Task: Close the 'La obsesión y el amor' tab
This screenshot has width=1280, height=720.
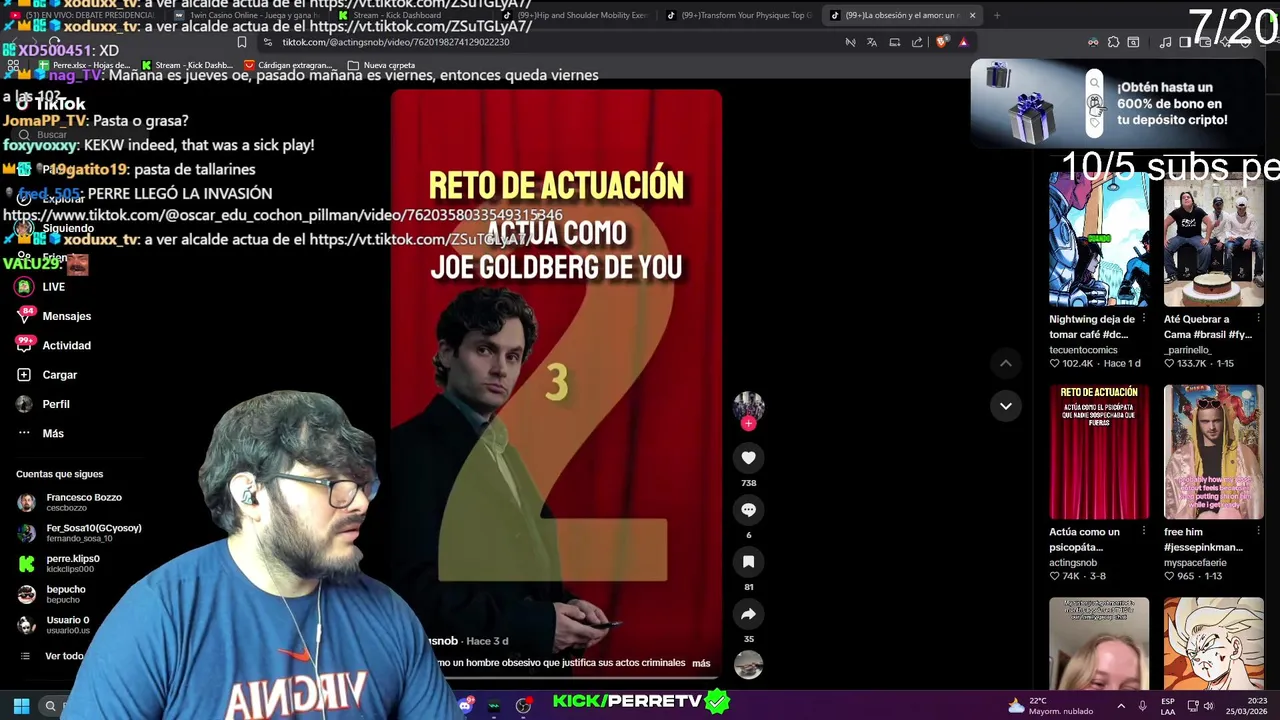Action: click(x=972, y=15)
